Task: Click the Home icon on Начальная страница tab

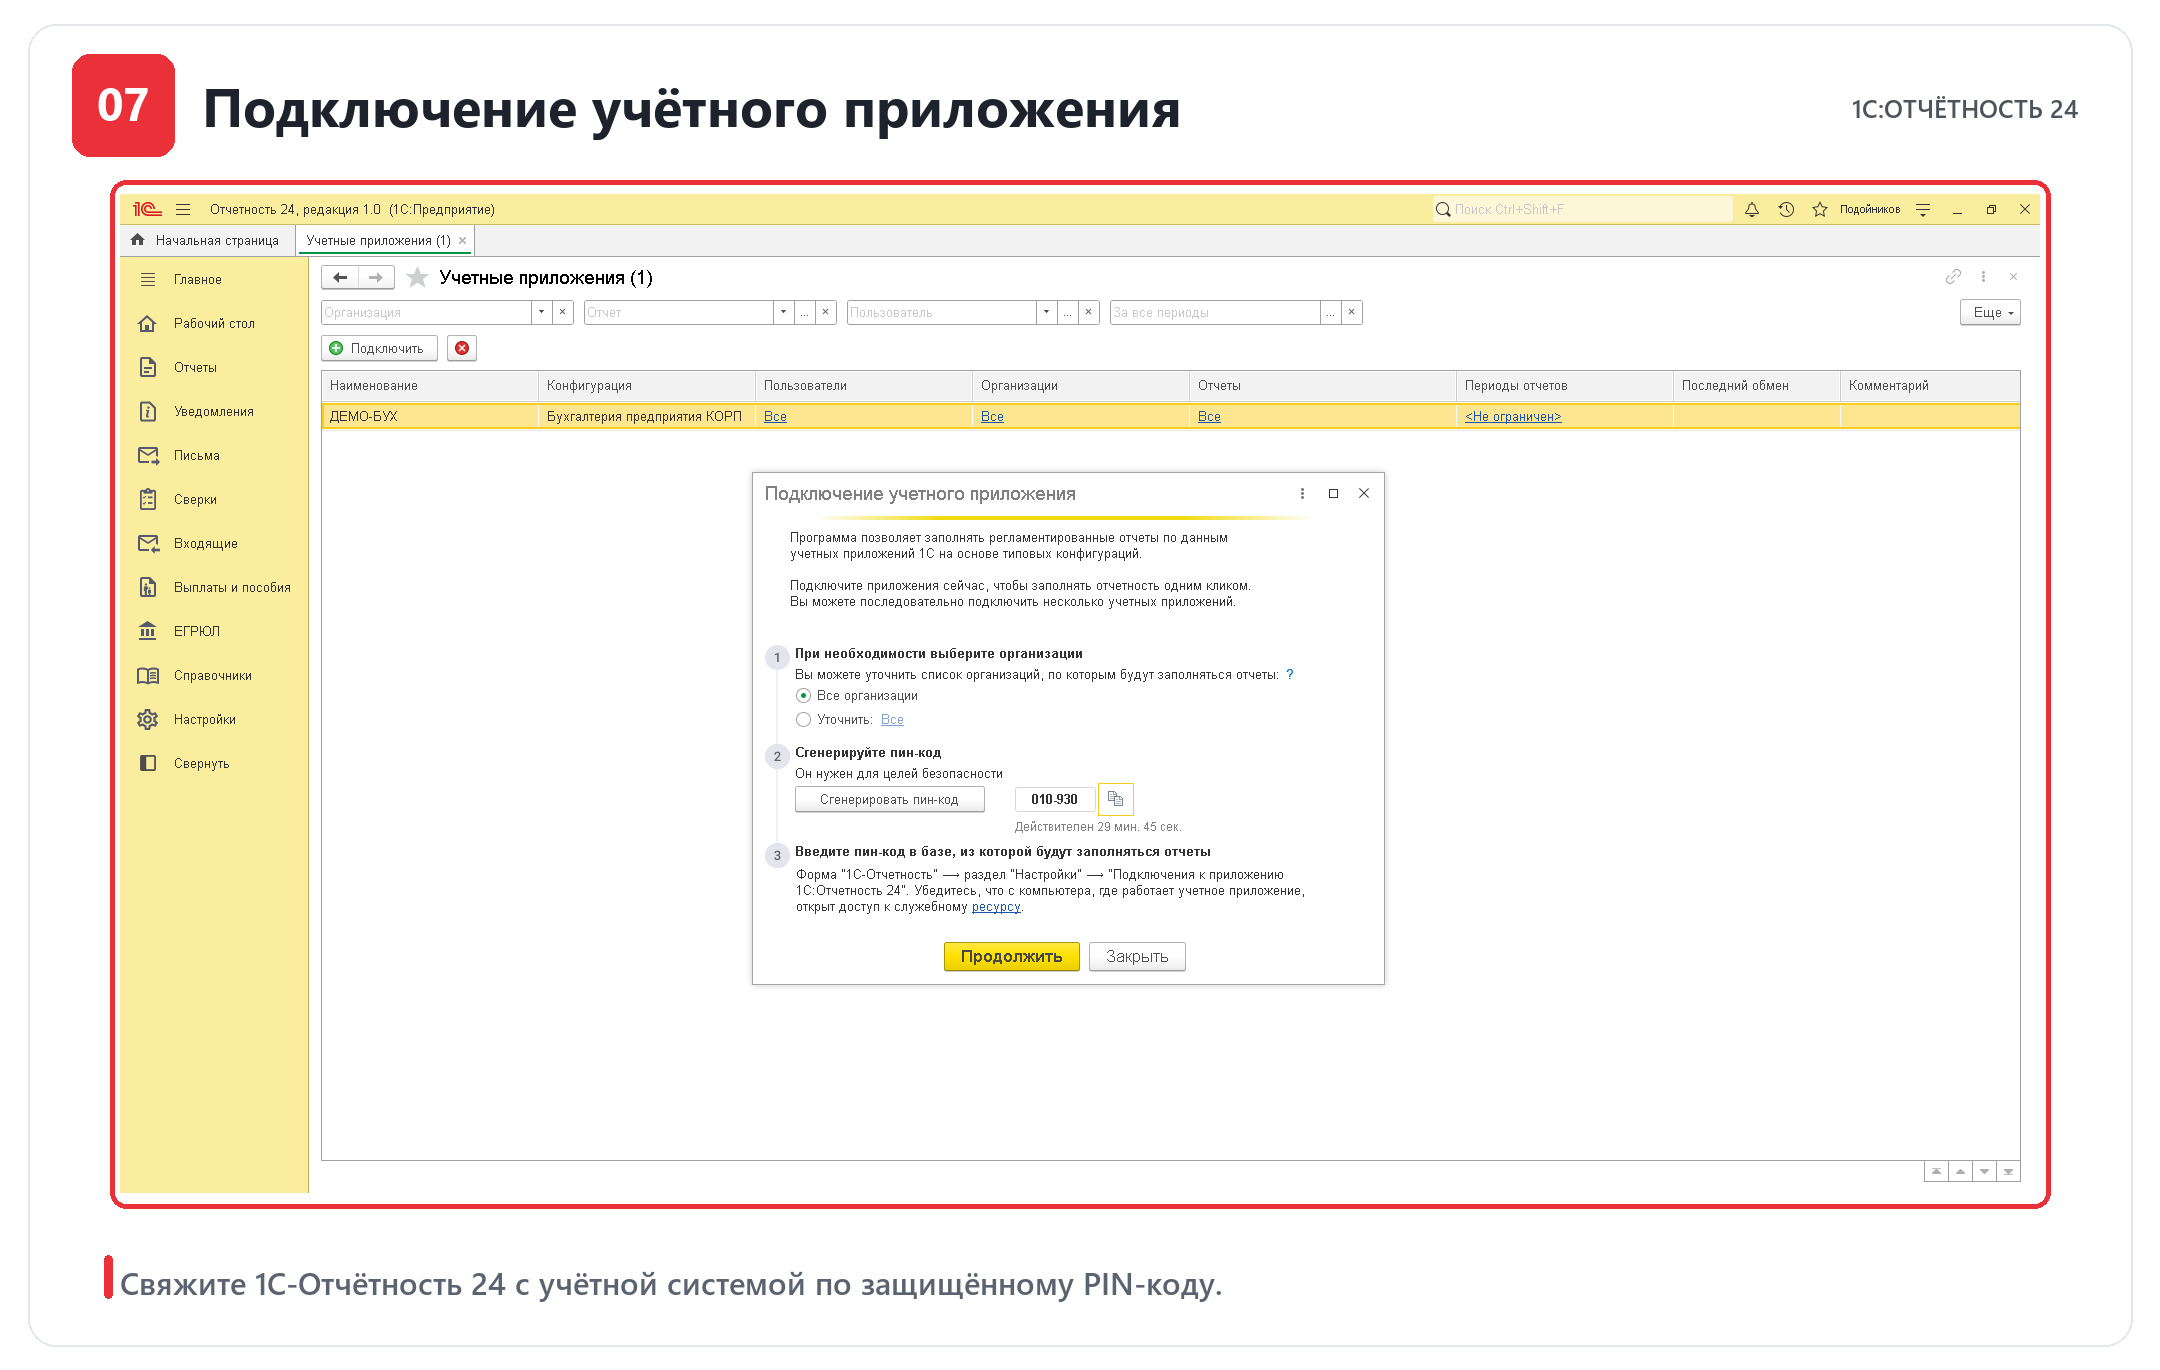Action: tap(138, 240)
